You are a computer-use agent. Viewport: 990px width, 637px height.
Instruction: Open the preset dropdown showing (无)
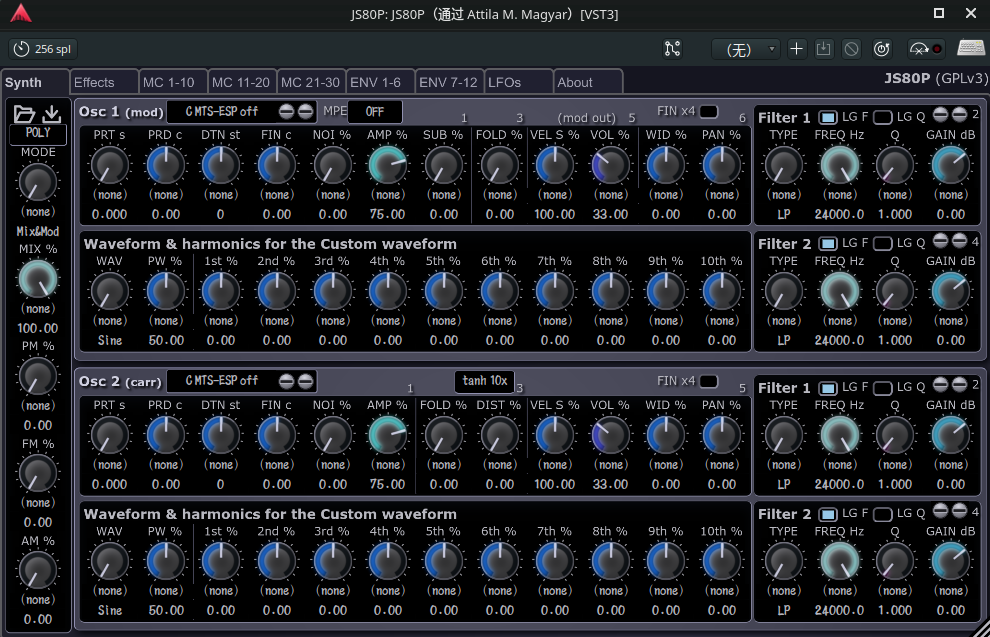coord(746,49)
